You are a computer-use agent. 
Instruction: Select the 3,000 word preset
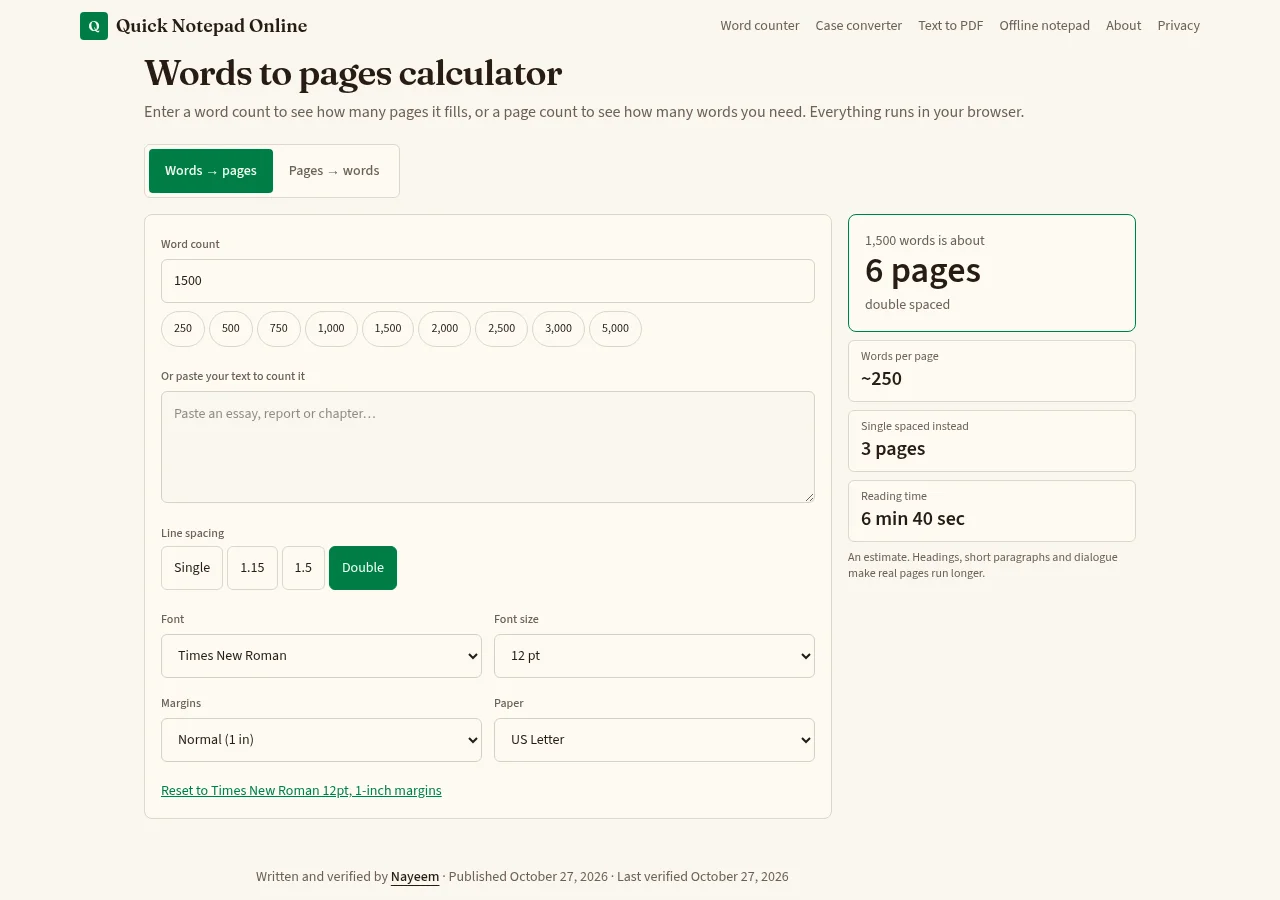tap(558, 329)
